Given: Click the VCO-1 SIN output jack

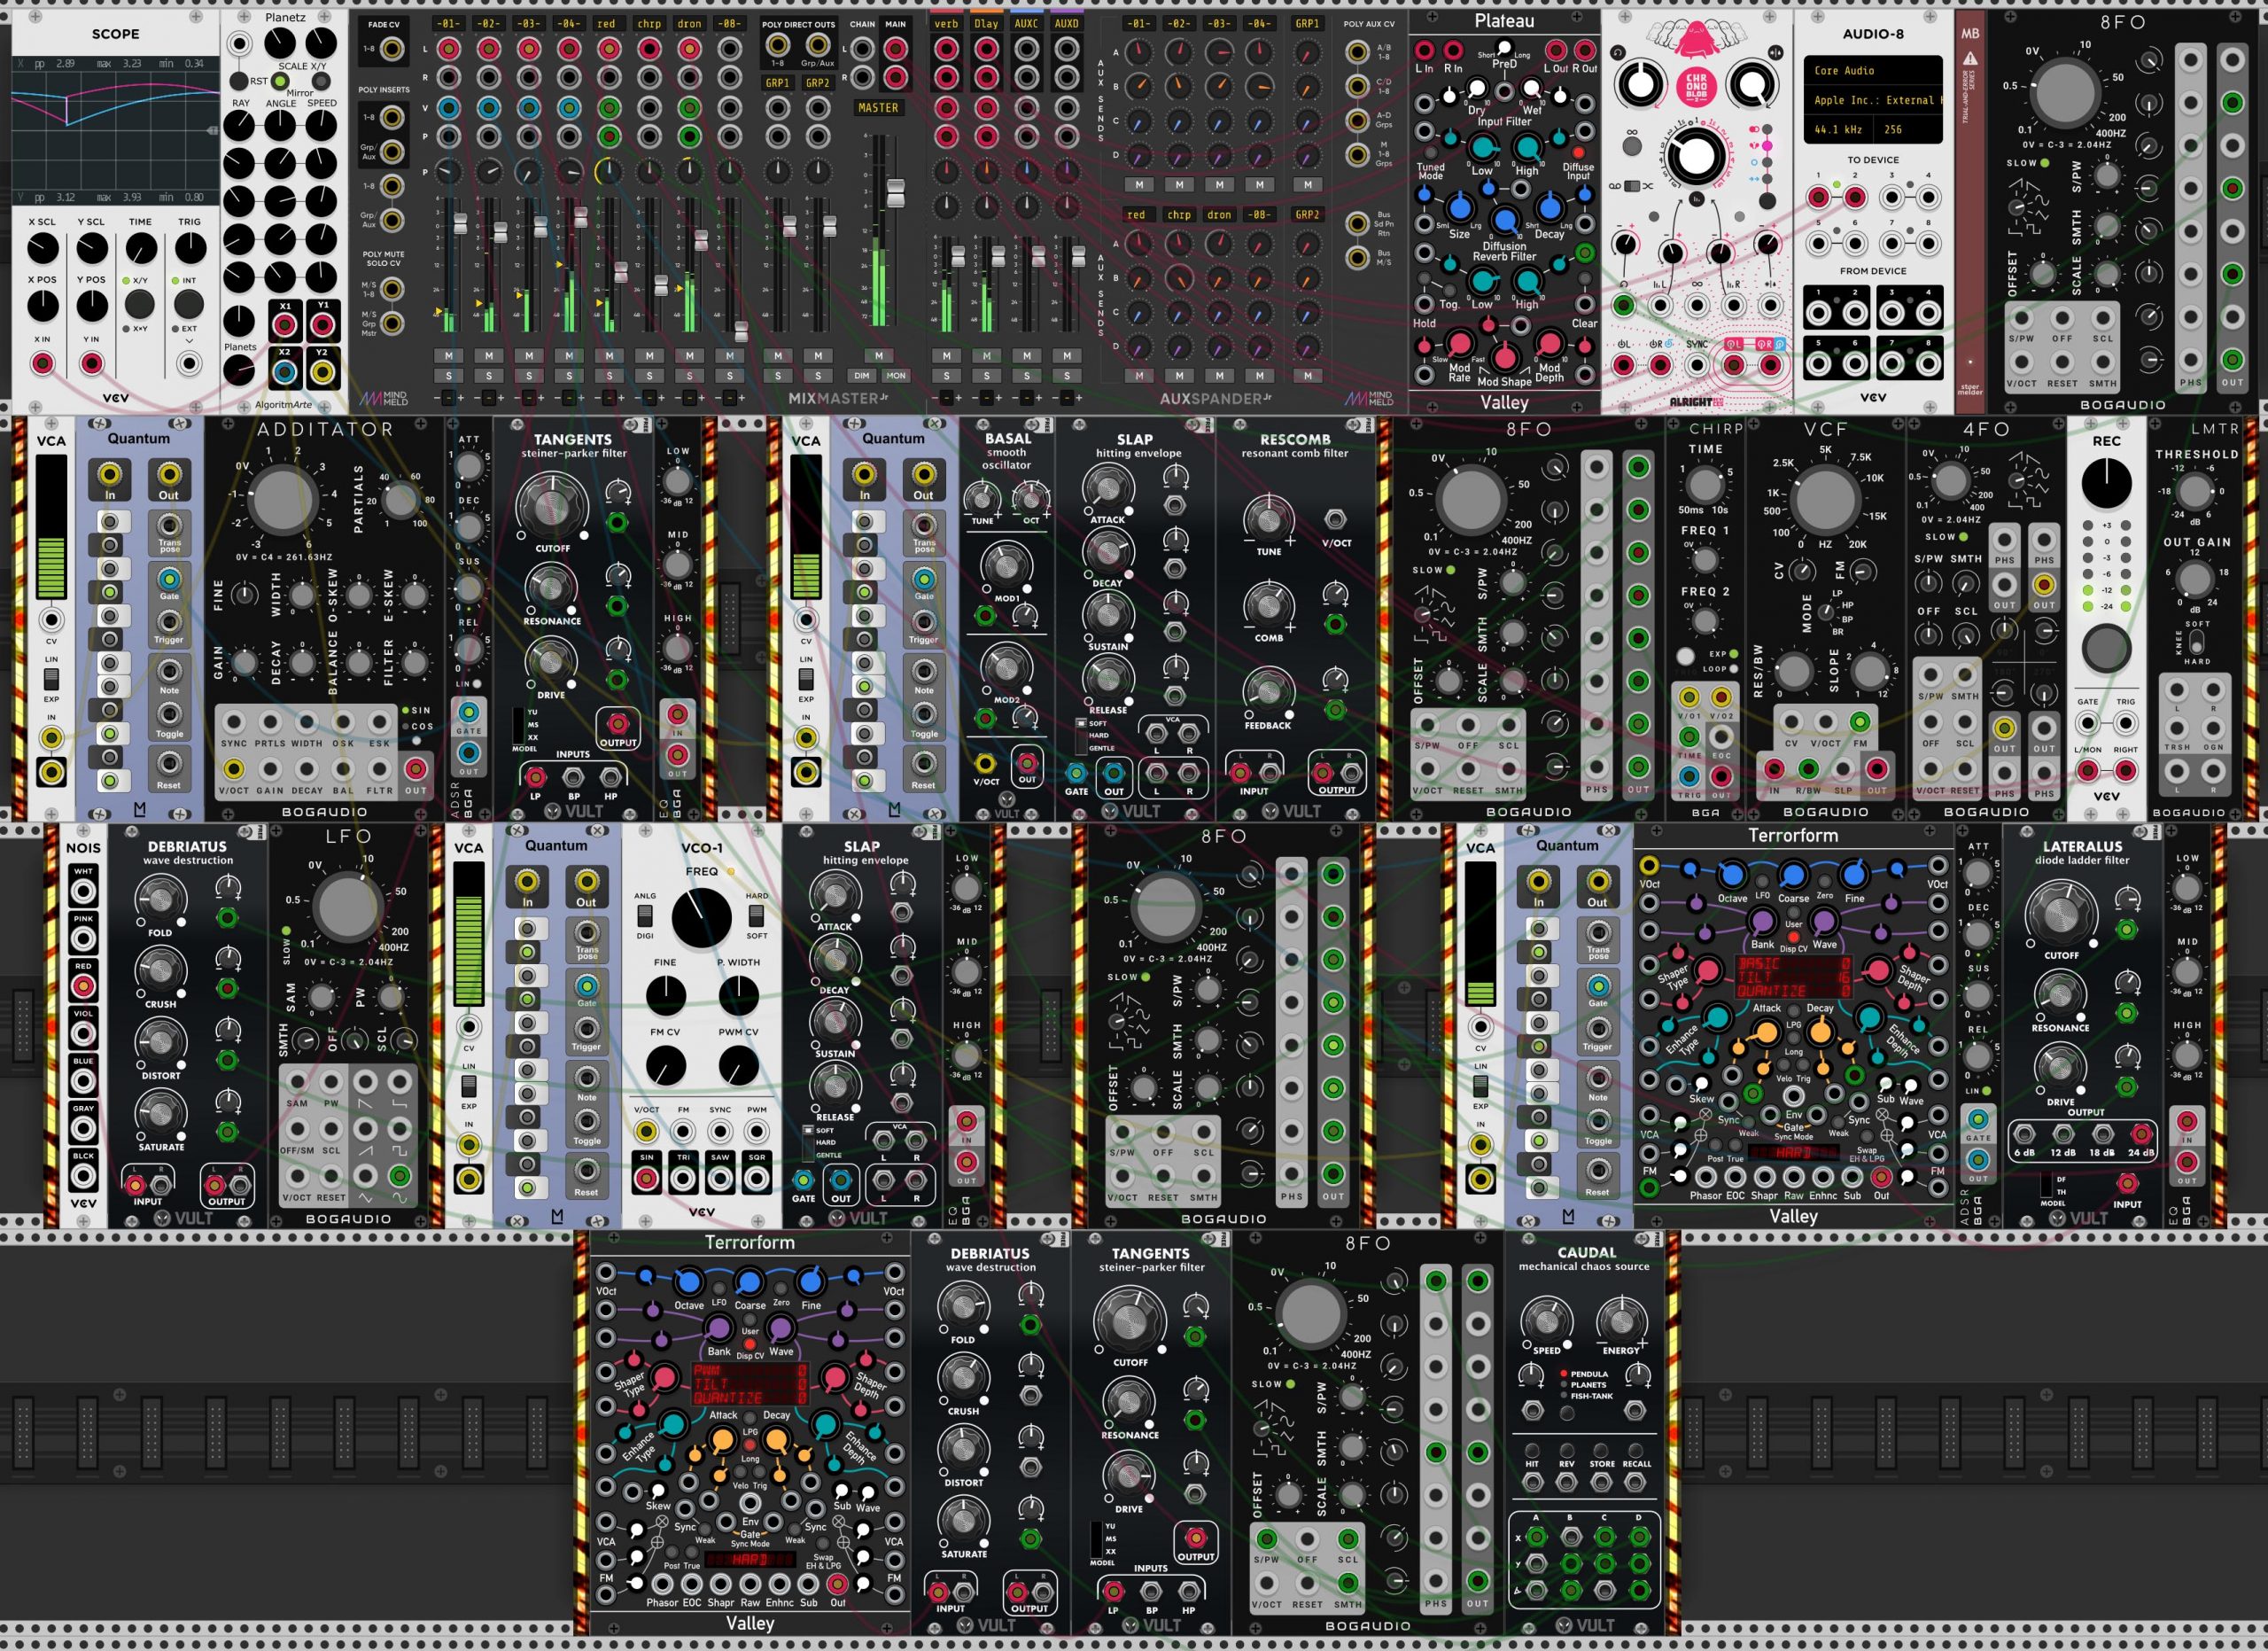Looking at the screenshot, I should coord(647,1178).
